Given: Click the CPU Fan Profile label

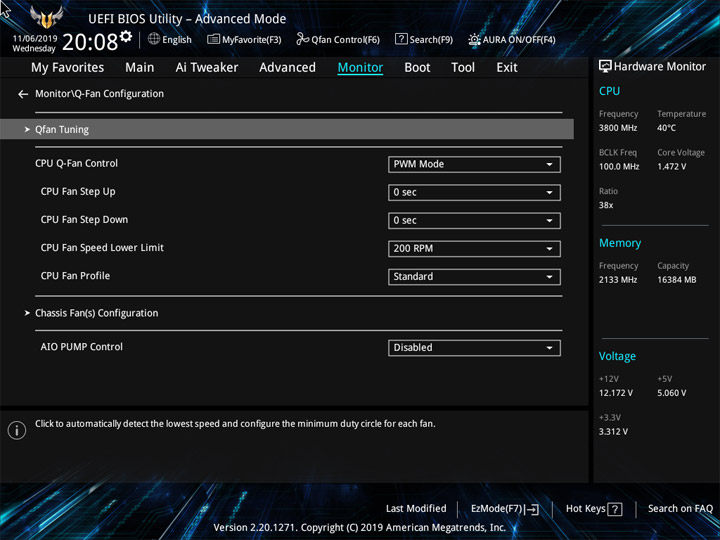Looking at the screenshot, I should click(x=75, y=276).
